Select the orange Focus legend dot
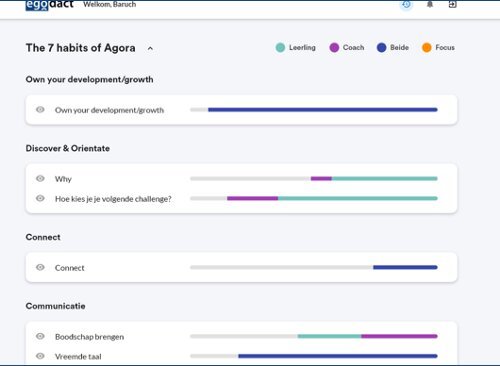Image resolution: width=500 pixels, height=366 pixels. pyautogui.click(x=427, y=48)
